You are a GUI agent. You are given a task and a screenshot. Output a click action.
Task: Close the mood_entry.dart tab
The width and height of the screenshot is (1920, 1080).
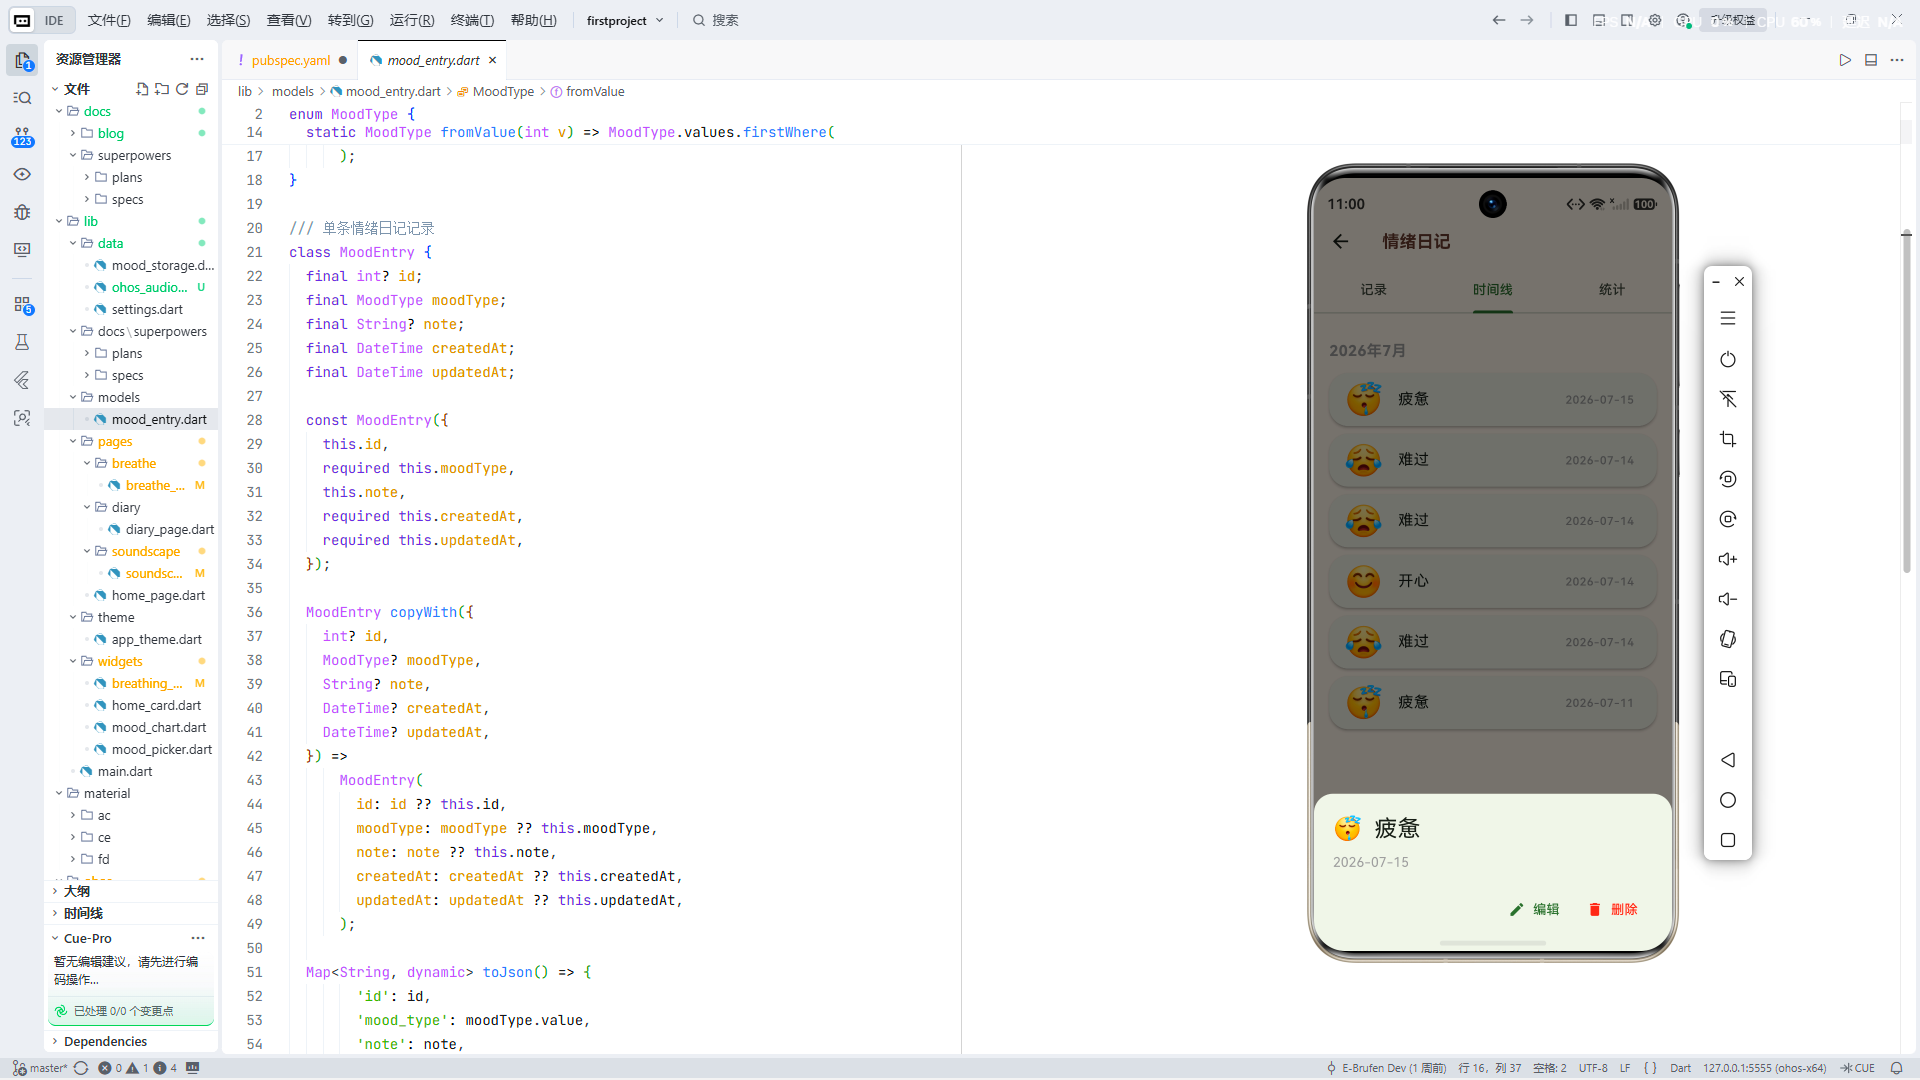tap(492, 60)
